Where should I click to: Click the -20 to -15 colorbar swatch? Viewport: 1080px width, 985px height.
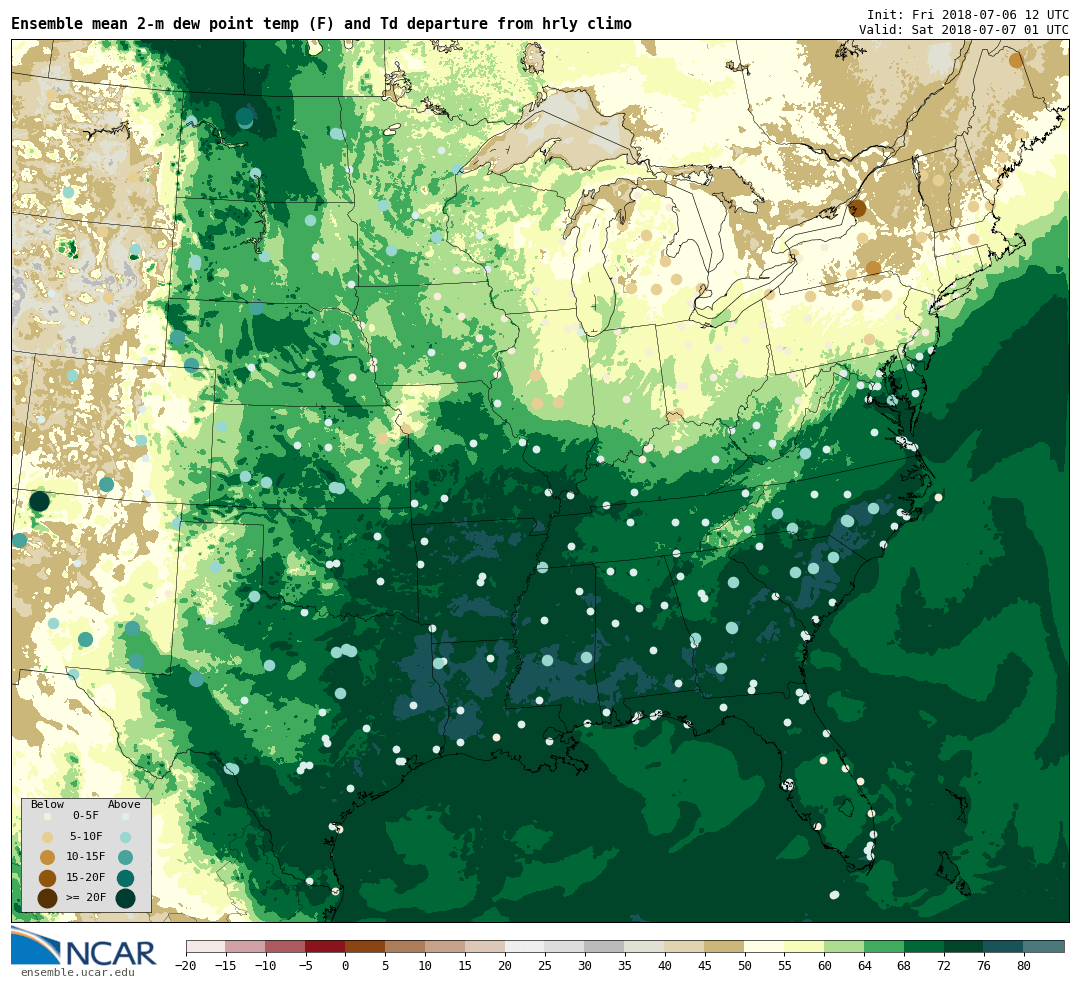click(206, 946)
